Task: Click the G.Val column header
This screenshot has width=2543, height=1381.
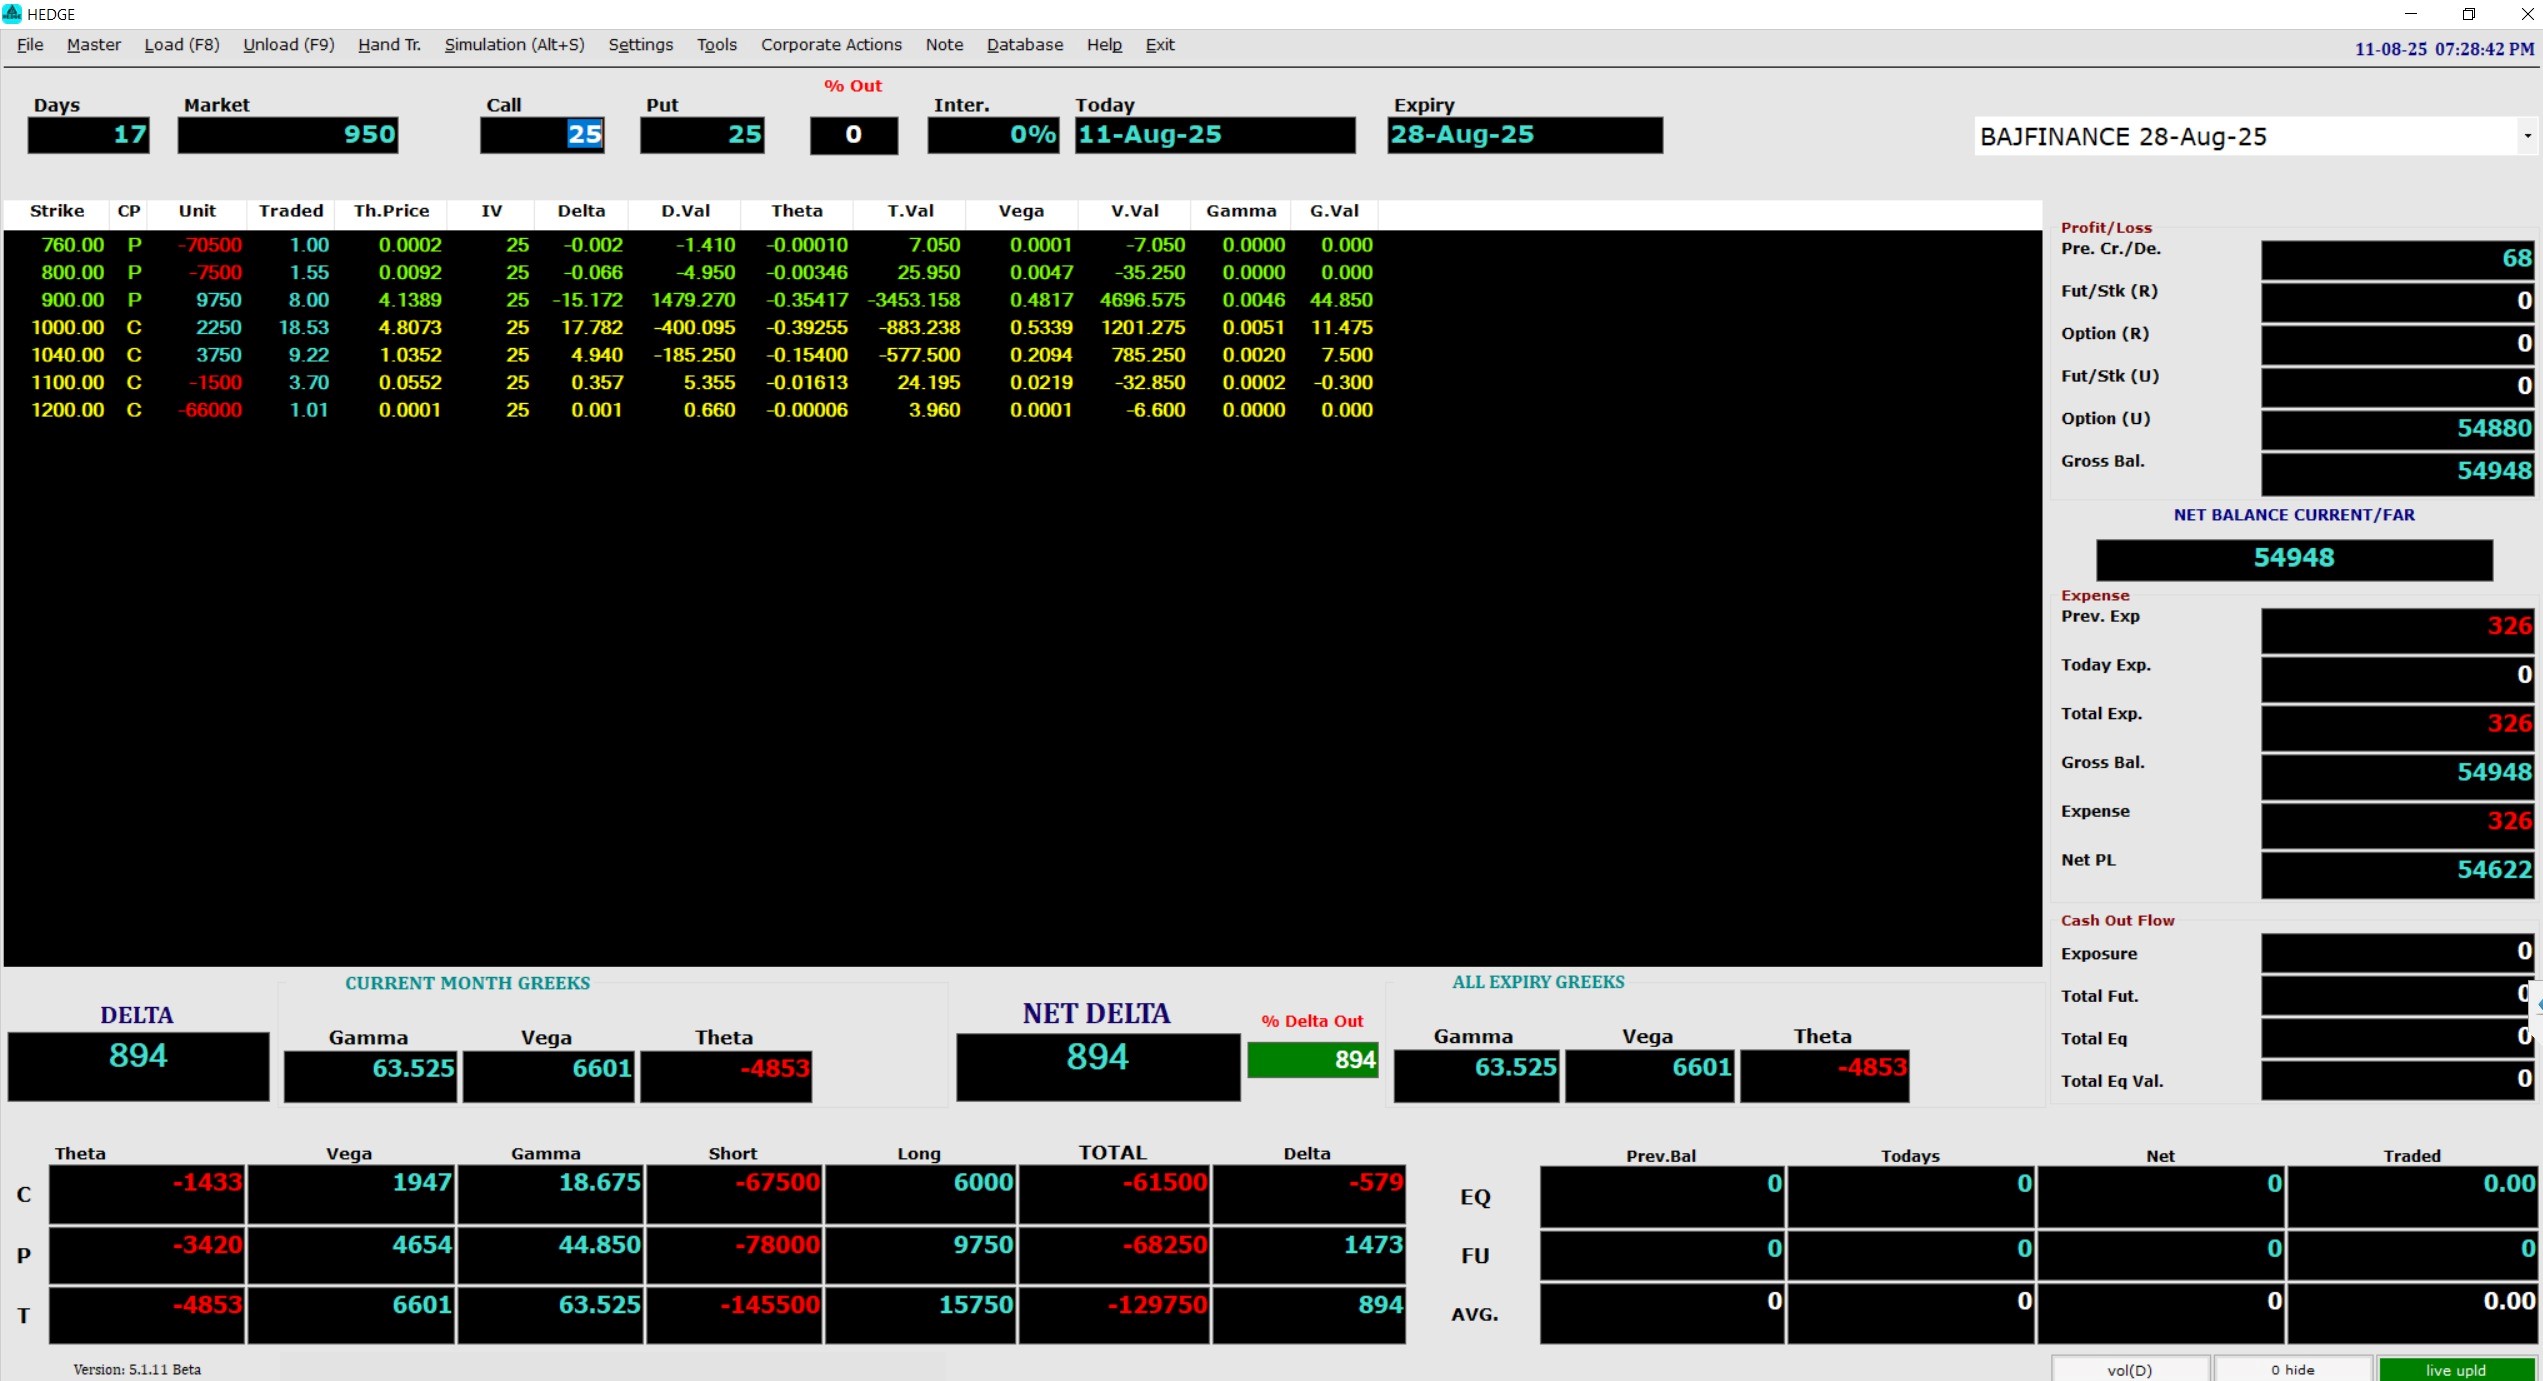Action: (x=1334, y=211)
